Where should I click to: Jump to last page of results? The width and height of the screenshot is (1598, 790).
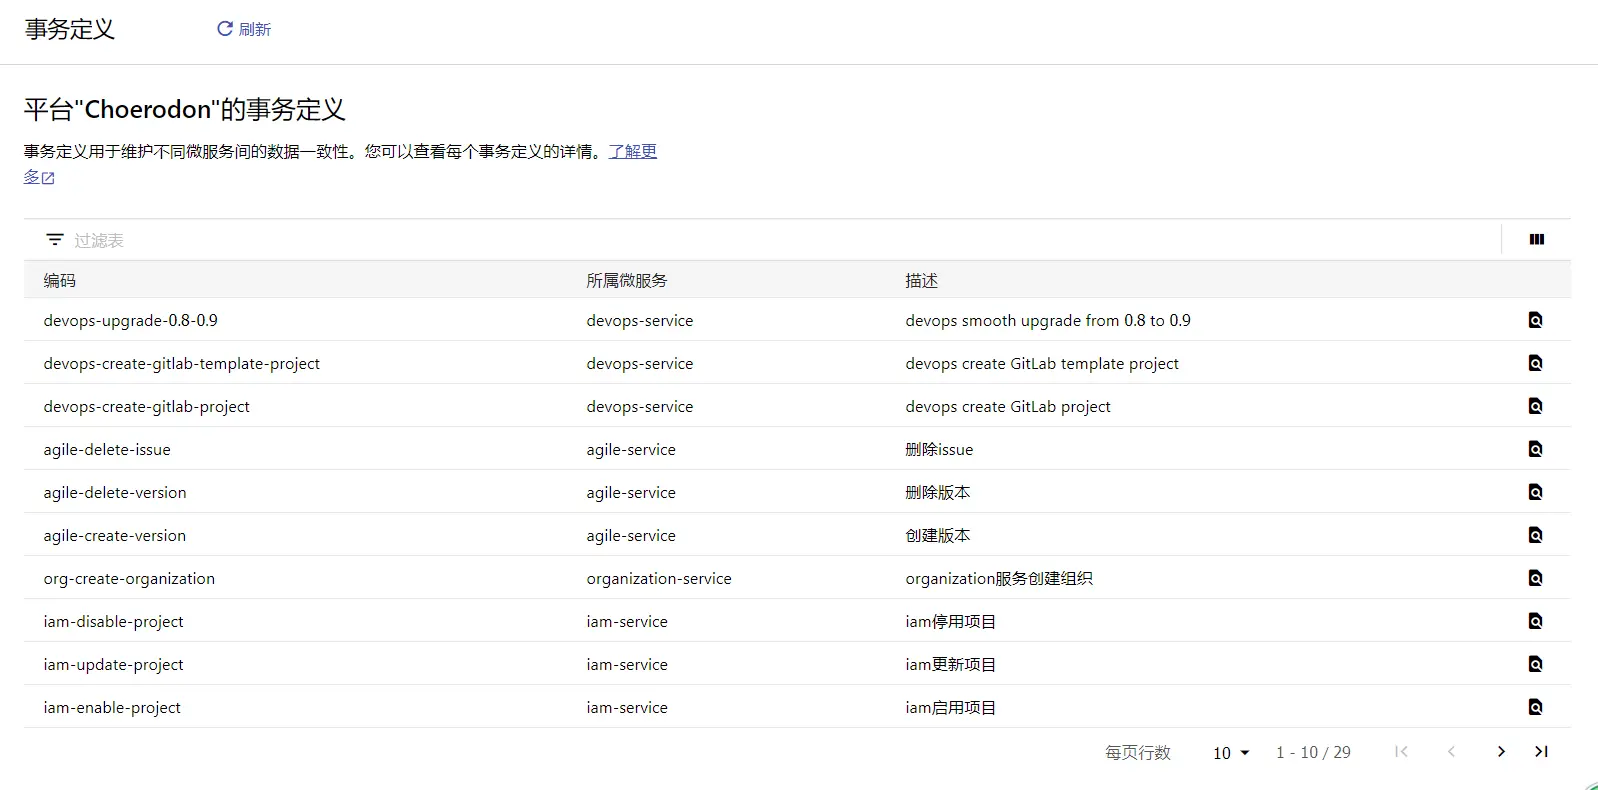tap(1541, 752)
